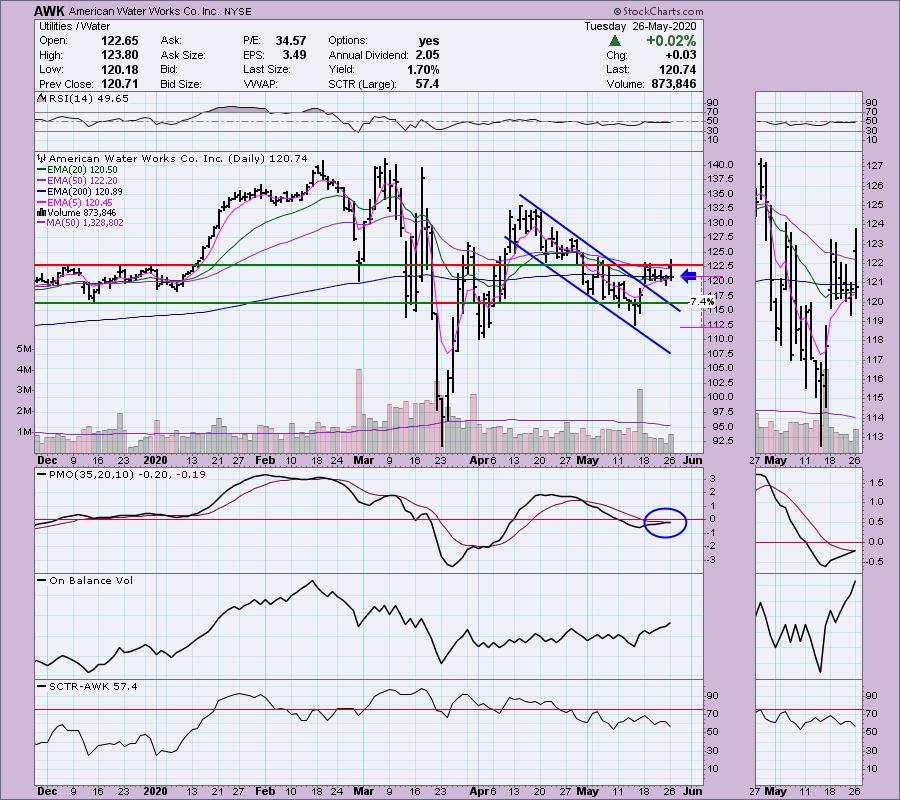Click the NYSE exchange label
Screen dimensions: 900x800
click(x=240, y=11)
